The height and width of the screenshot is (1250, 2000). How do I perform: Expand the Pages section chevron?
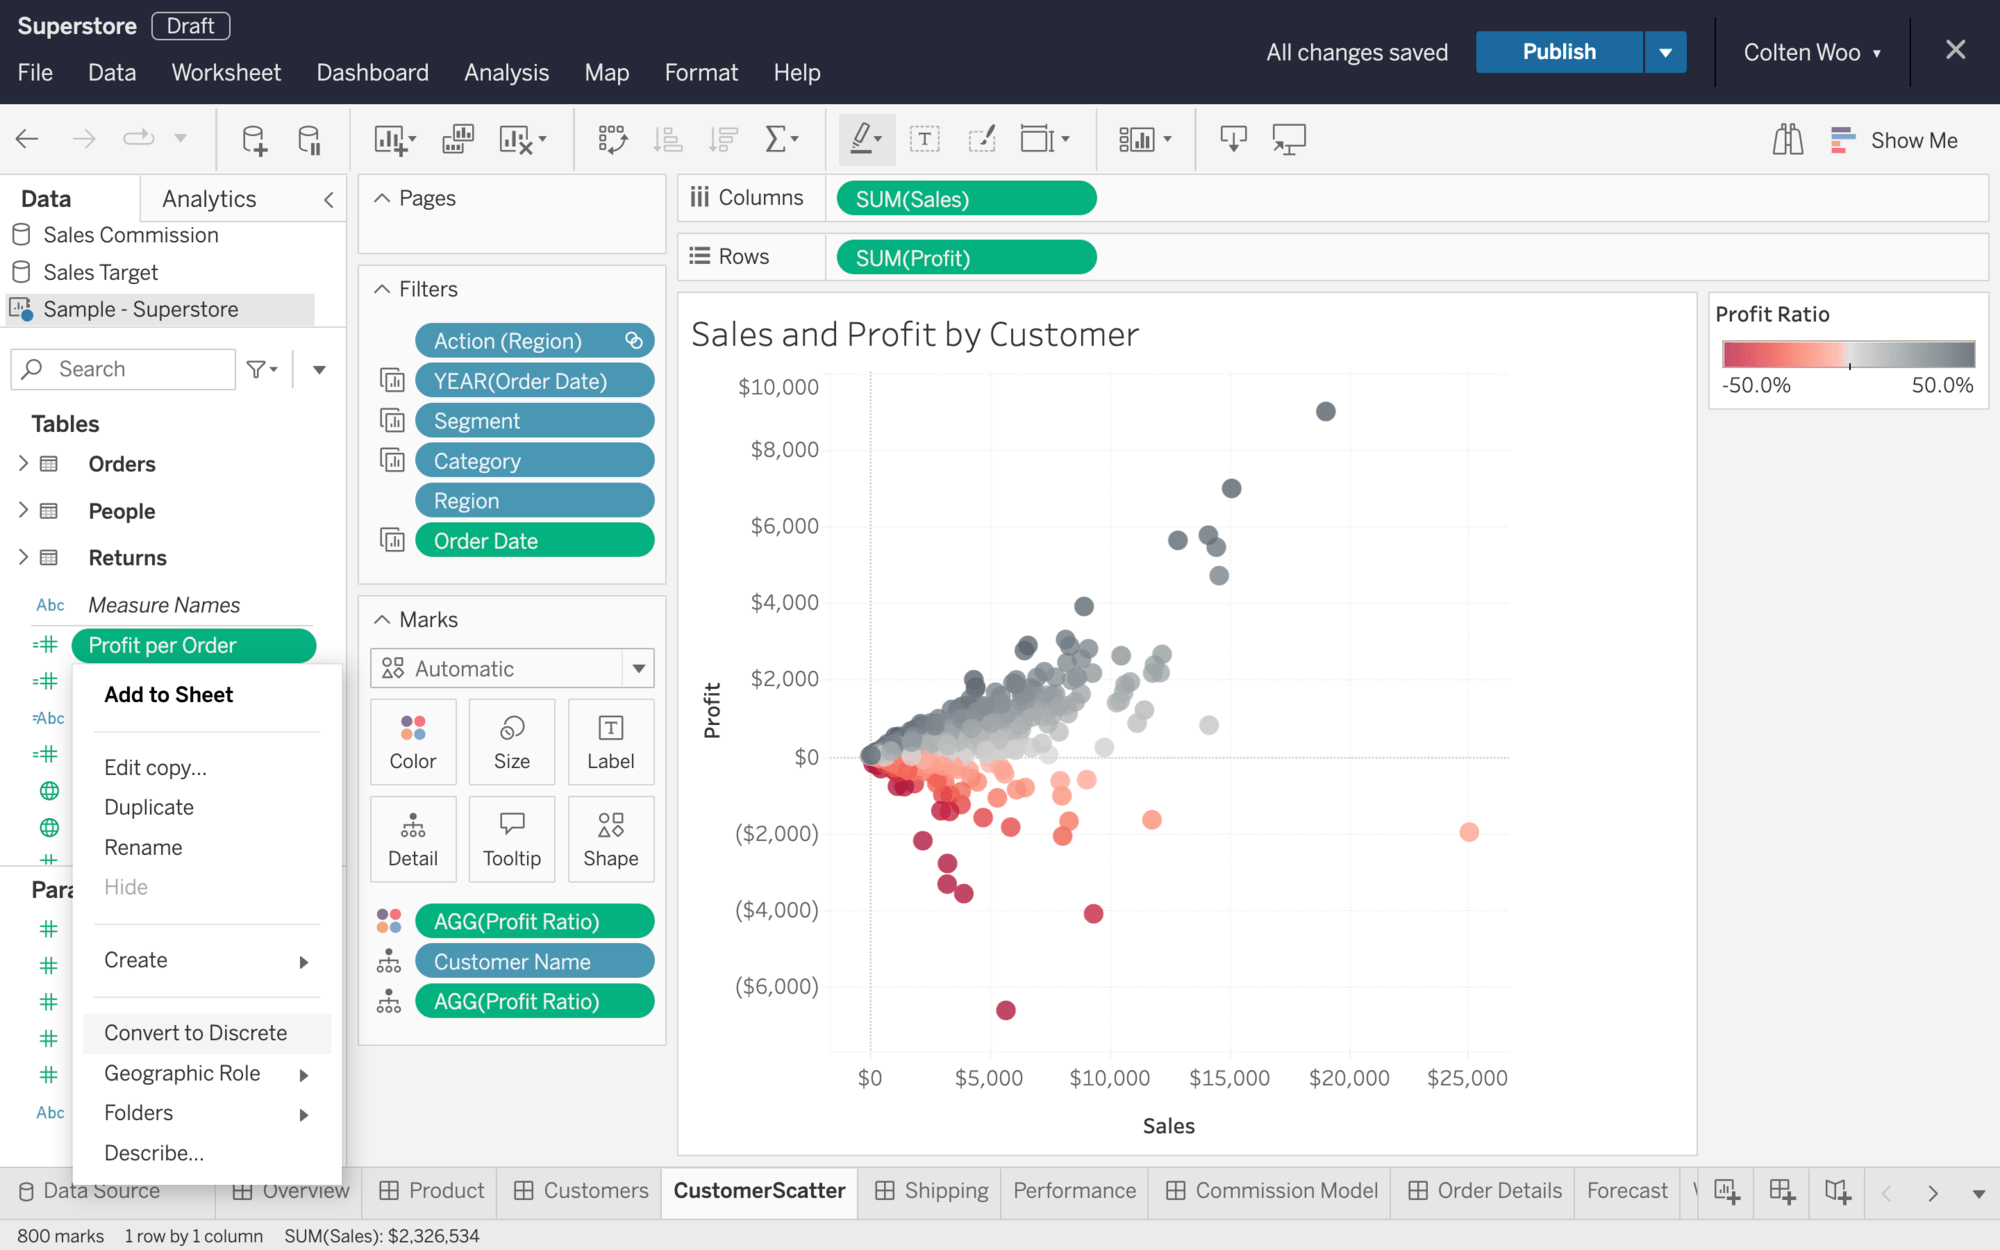(382, 199)
